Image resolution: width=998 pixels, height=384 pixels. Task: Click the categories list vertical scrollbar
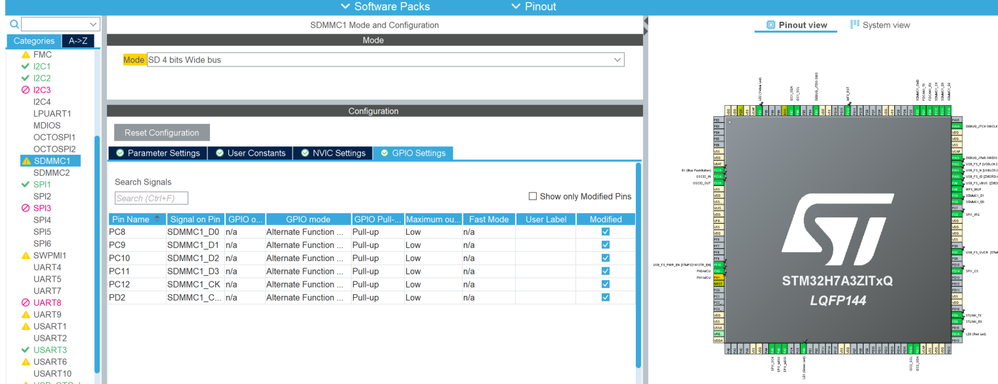[x=97, y=255]
